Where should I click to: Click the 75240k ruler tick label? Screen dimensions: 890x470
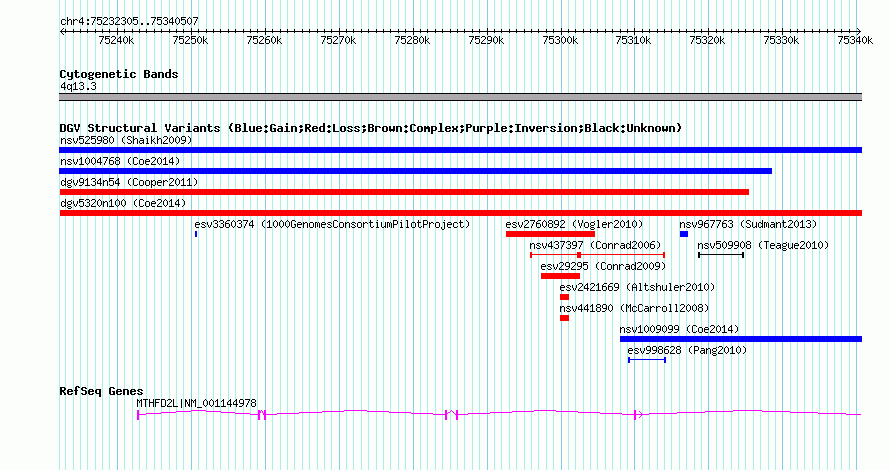click(116, 40)
